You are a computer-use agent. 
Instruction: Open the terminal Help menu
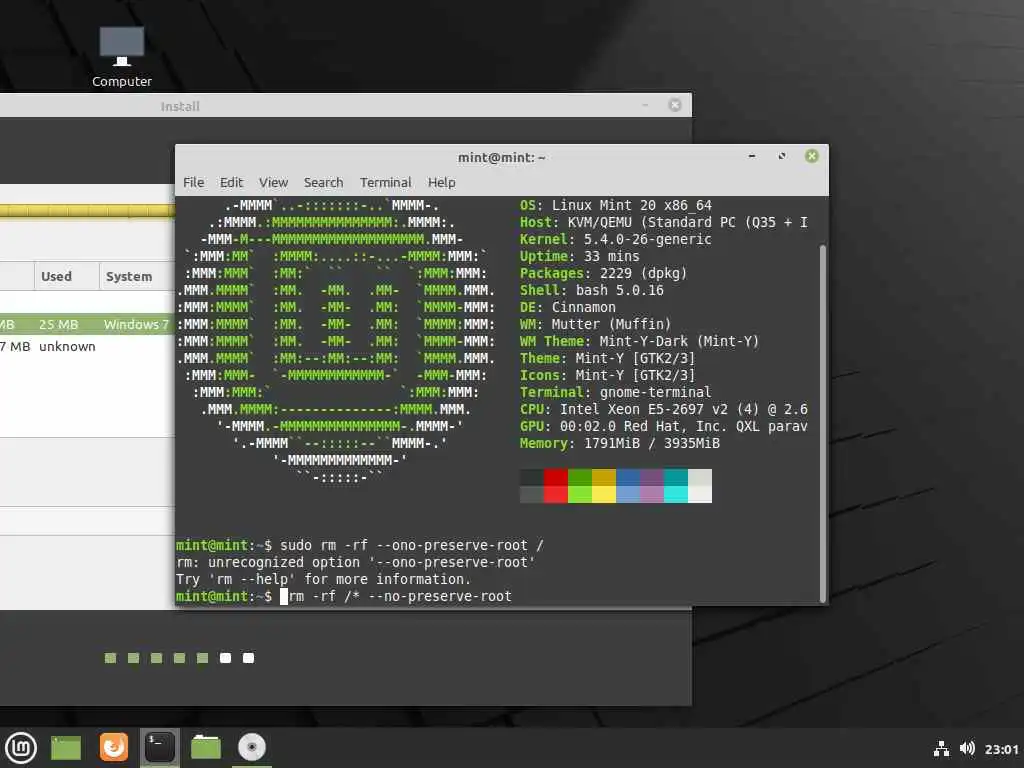[x=441, y=183]
